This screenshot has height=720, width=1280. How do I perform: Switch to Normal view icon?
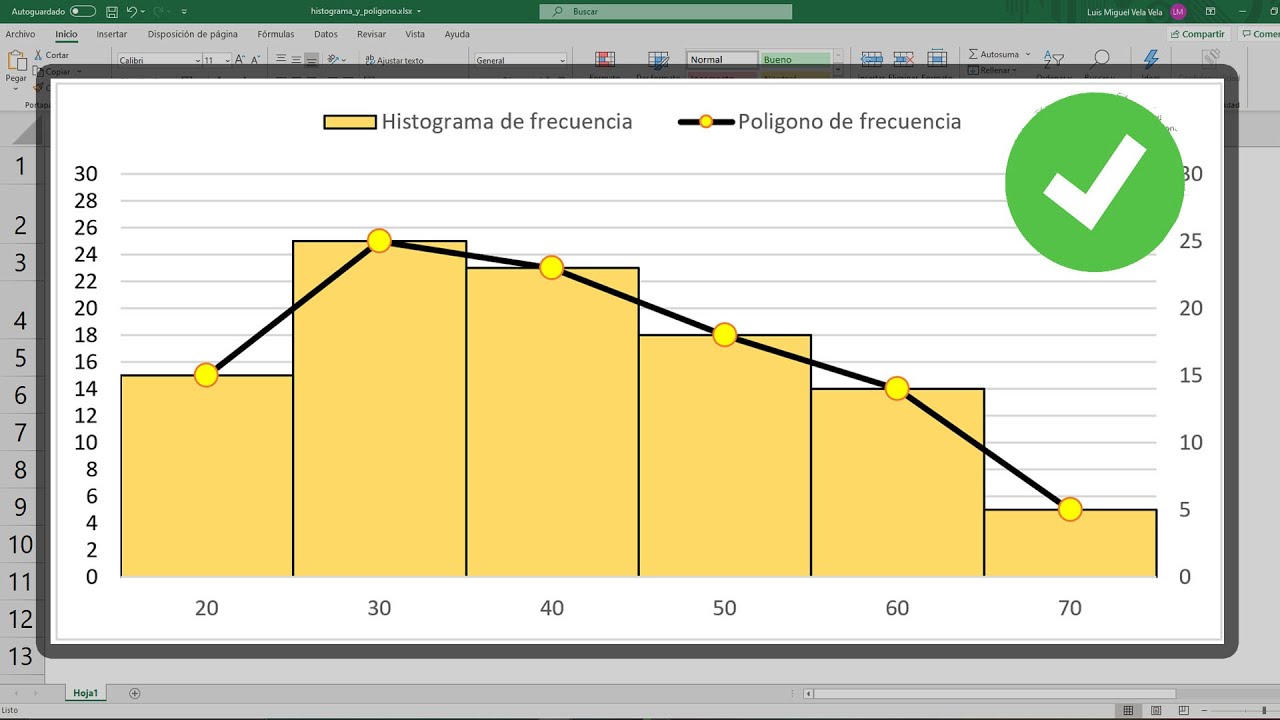pyautogui.click(x=1128, y=711)
